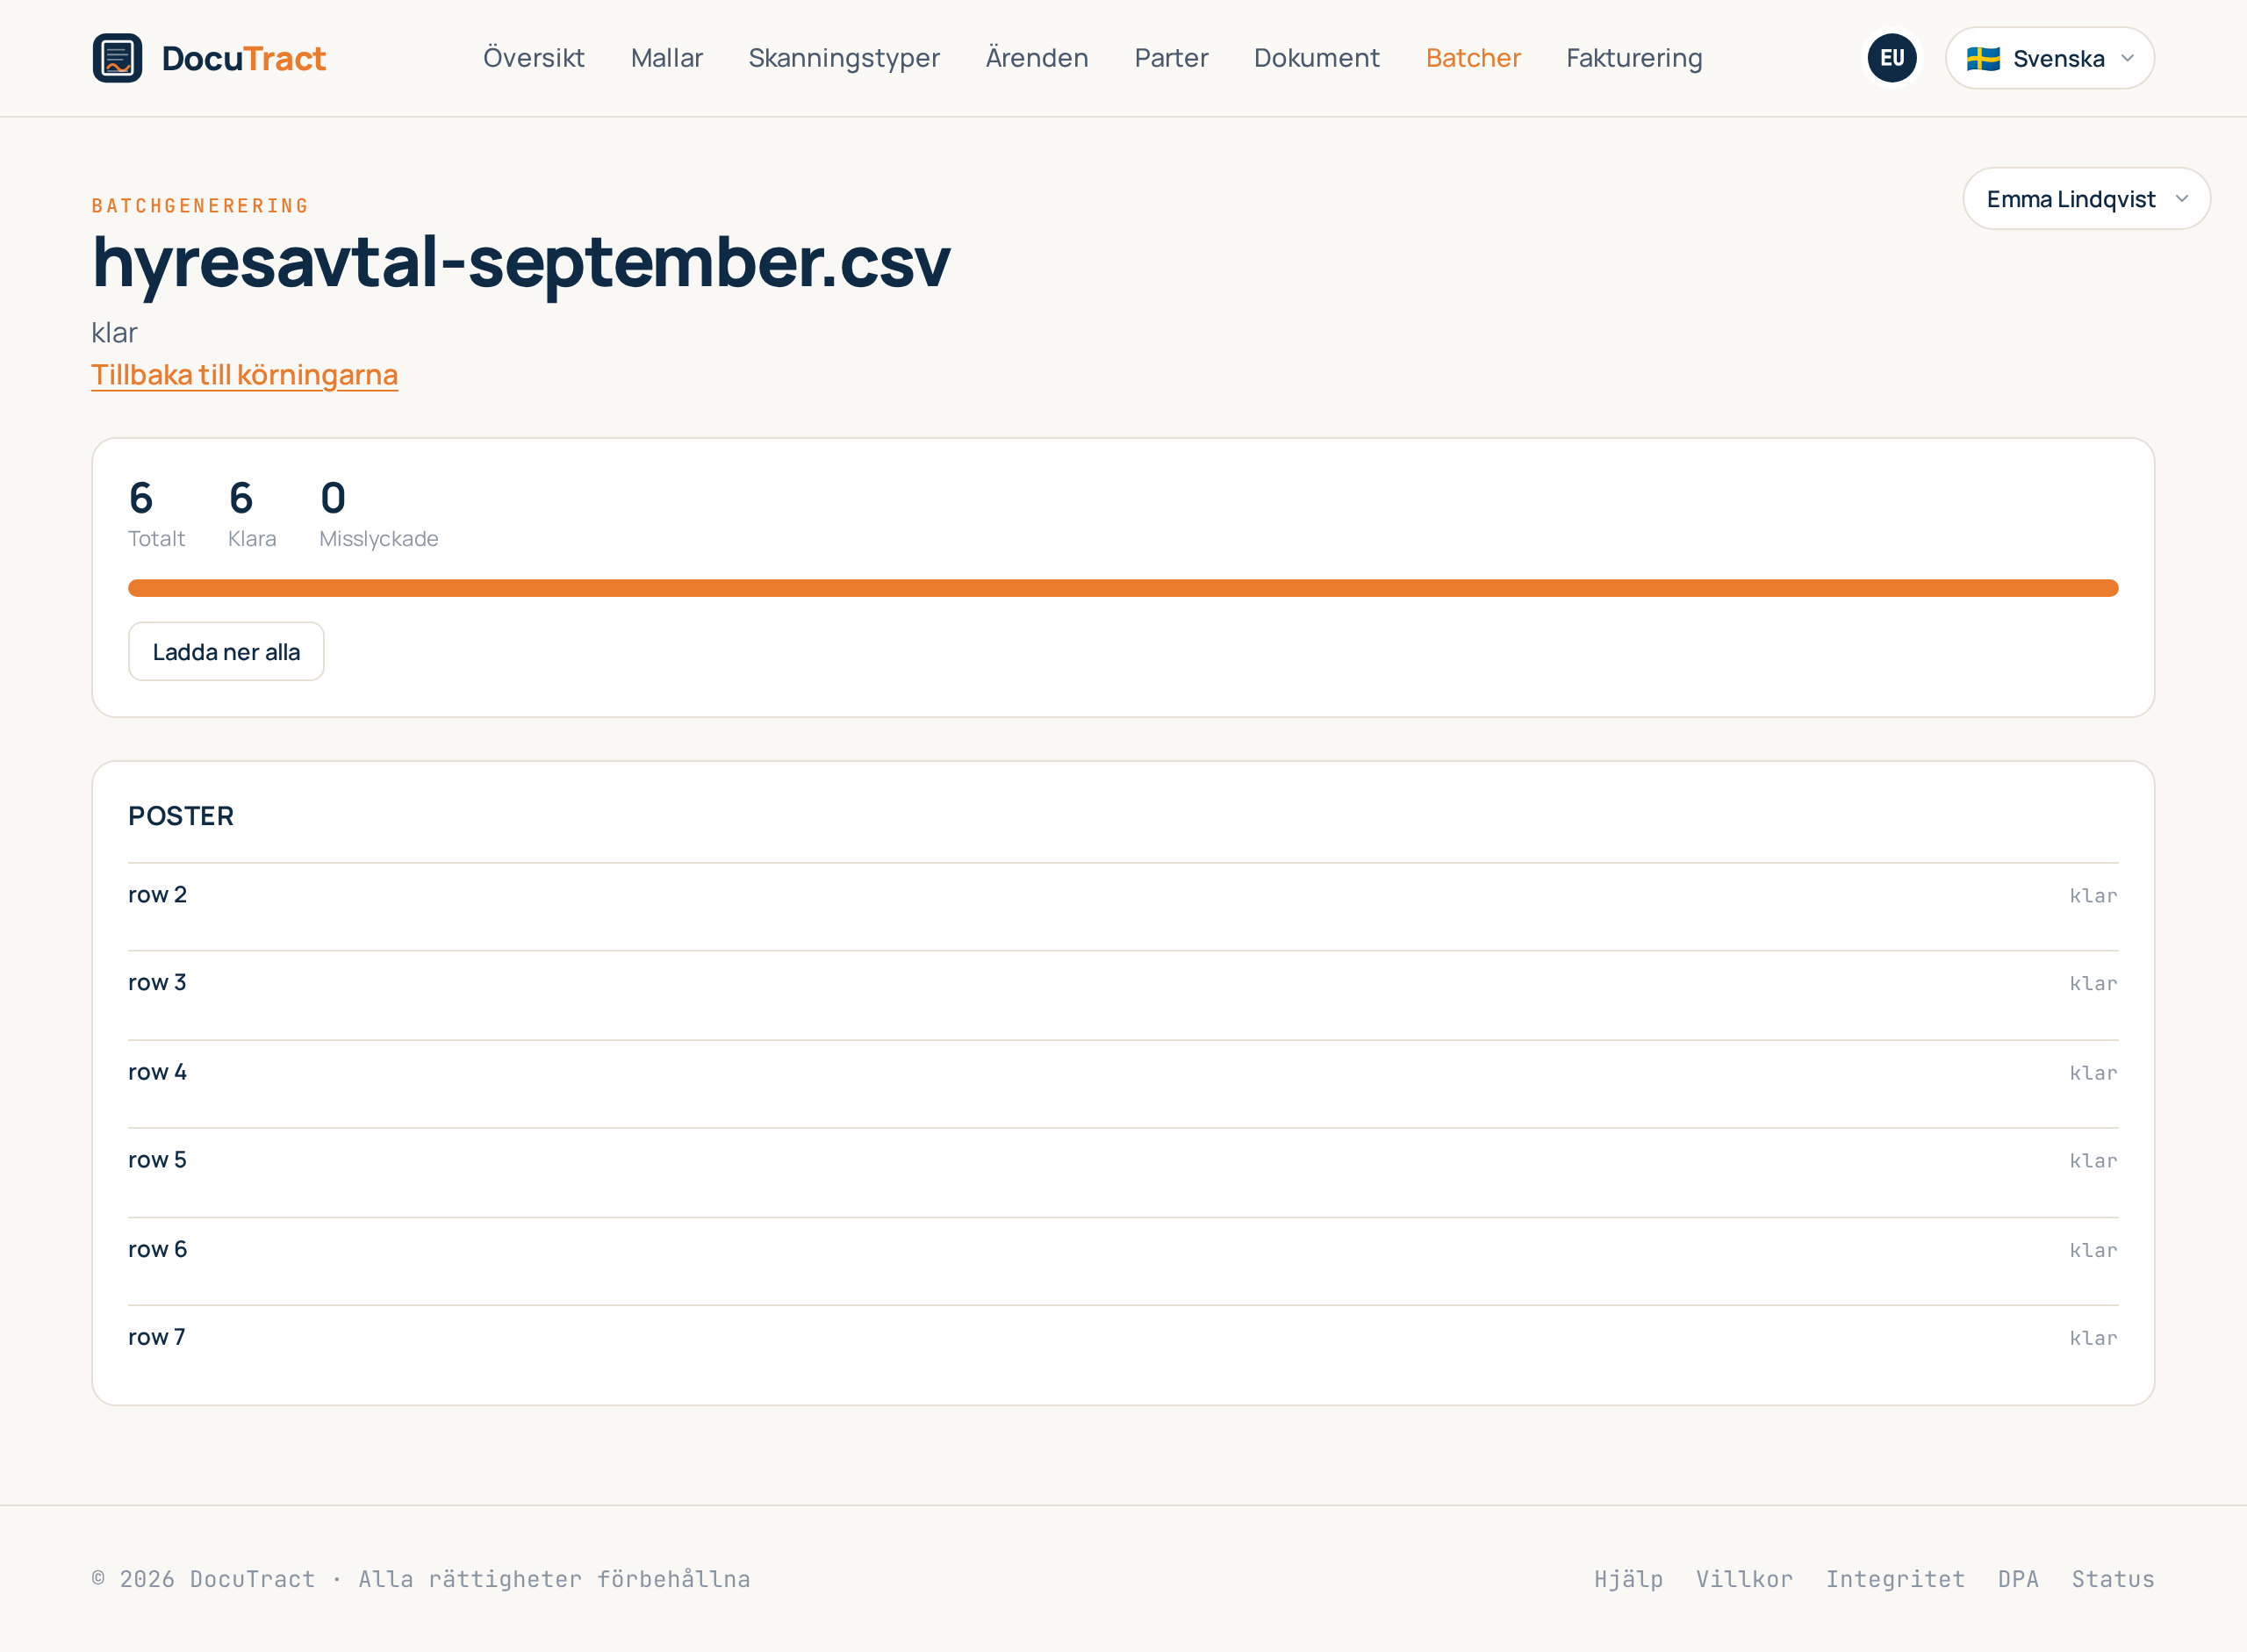Click the EU region badge
Image resolution: width=2247 pixels, height=1652 pixels.
pos(1892,58)
